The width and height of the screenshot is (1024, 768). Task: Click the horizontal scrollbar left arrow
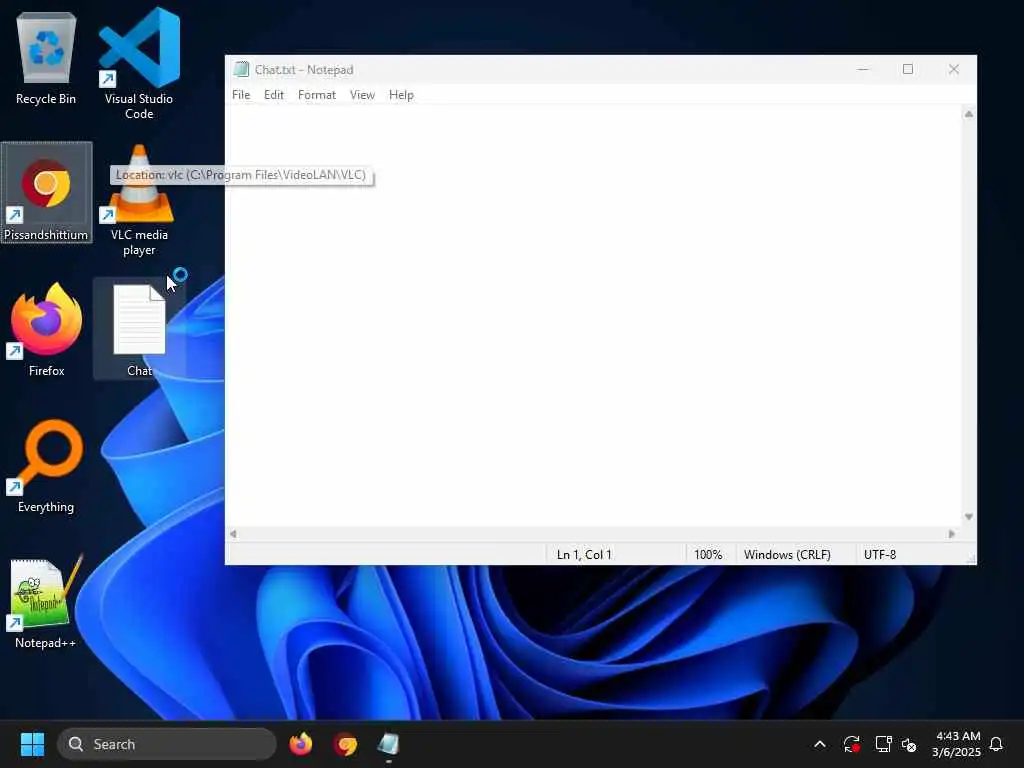pyautogui.click(x=233, y=534)
